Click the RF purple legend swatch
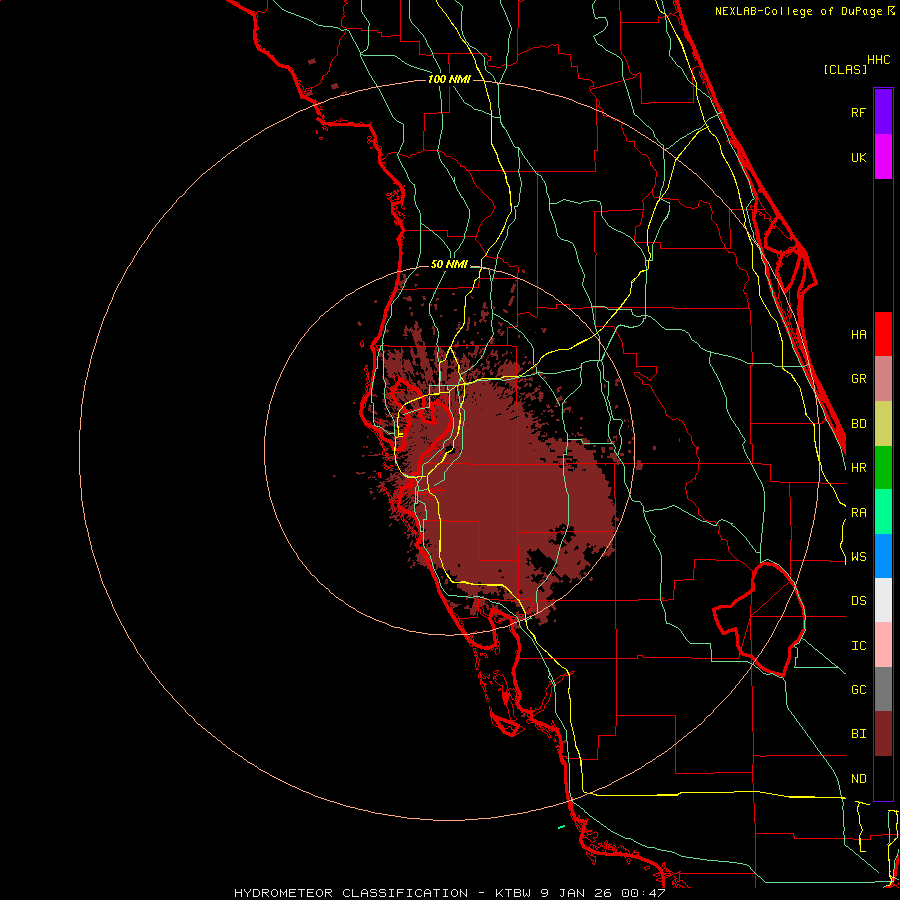The width and height of the screenshot is (900, 900). [883, 112]
